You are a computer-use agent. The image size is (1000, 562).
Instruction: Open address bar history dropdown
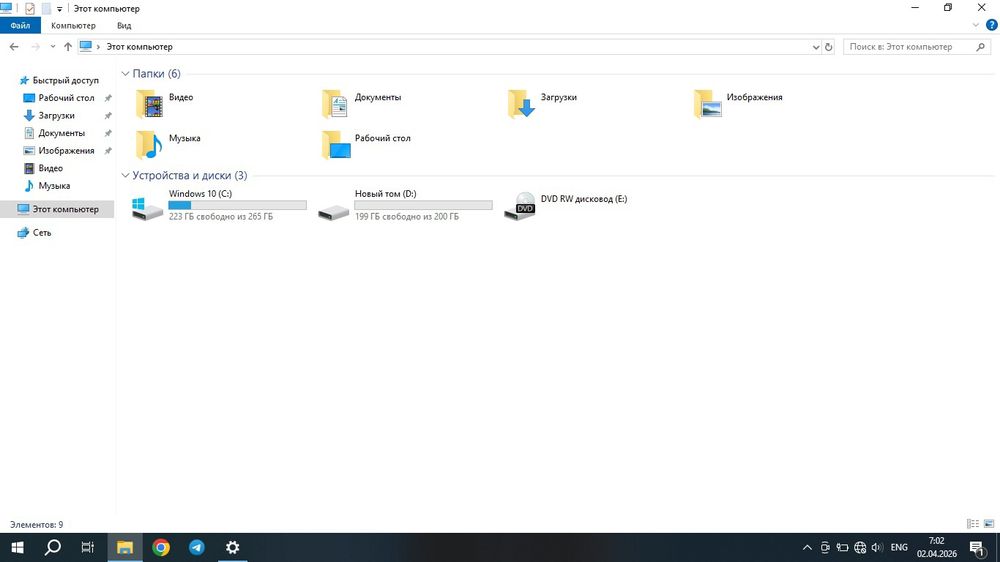(816, 47)
